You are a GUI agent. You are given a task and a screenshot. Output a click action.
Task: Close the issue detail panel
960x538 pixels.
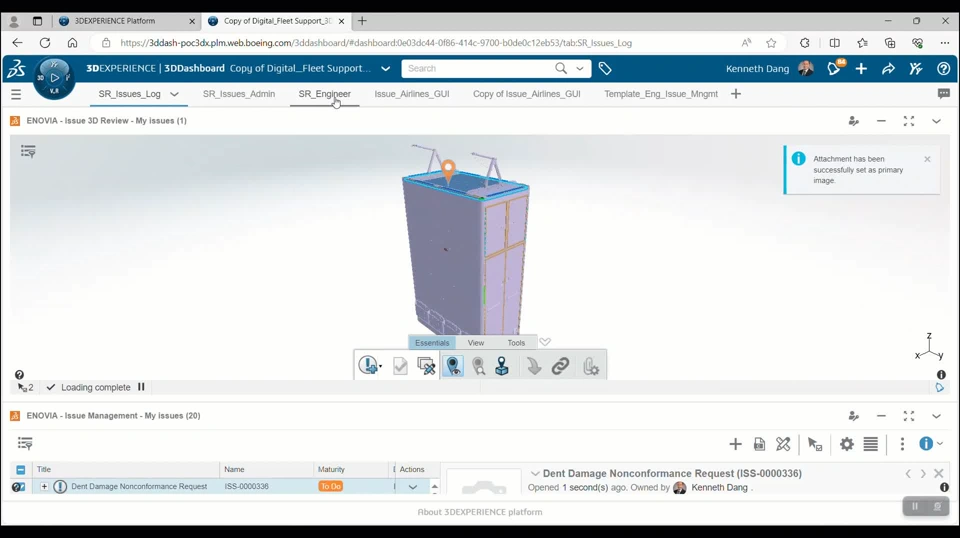pos(939,474)
